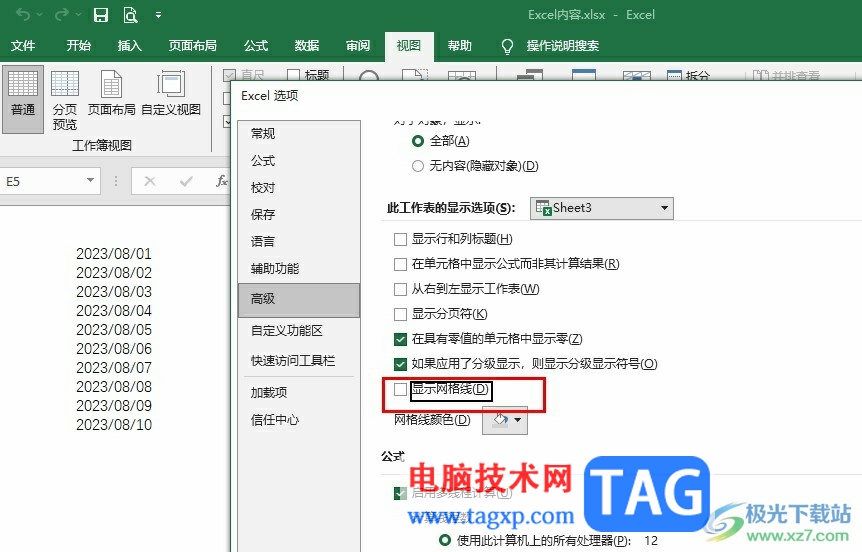
Task: Open the 文件 file tab
Action: tap(23, 46)
